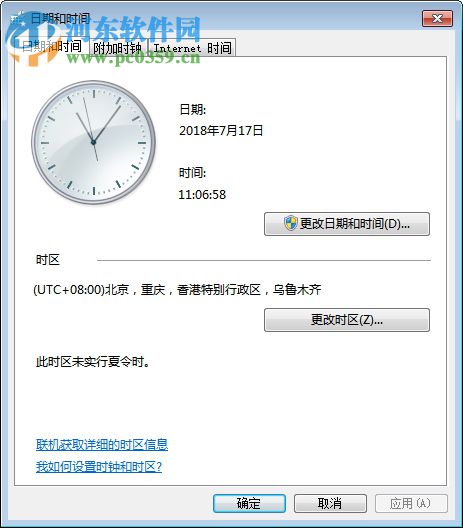The image size is (463, 528).
Task: Follow the 我如何设置时钟和时区? help link
Action: [x=99, y=467]
